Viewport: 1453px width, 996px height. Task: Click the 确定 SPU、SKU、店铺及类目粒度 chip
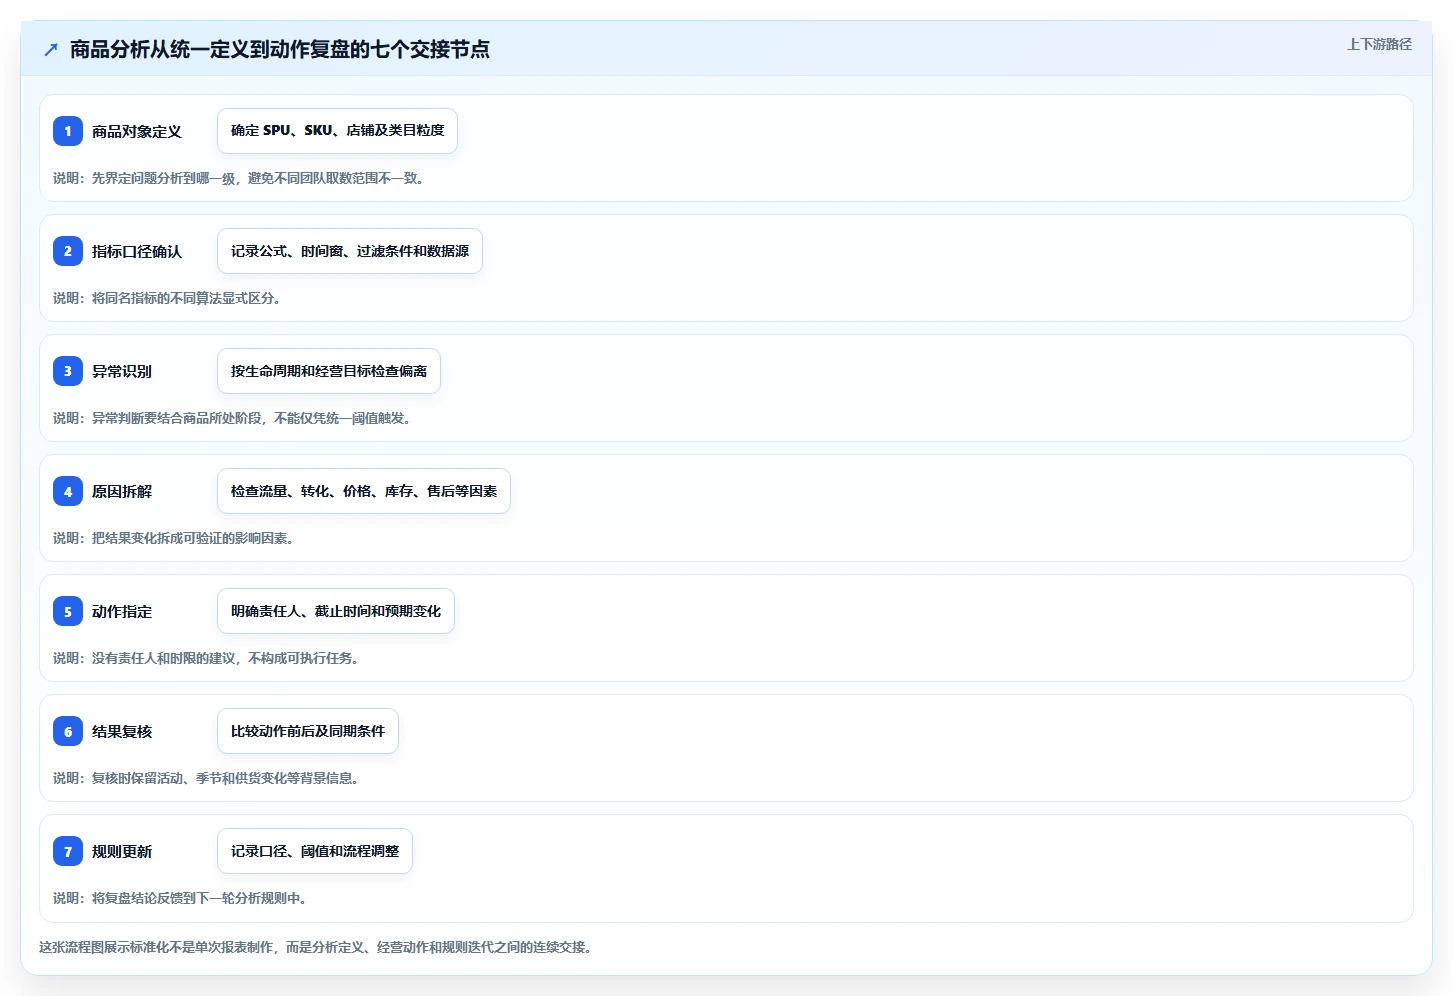click(x=337, y=131)
